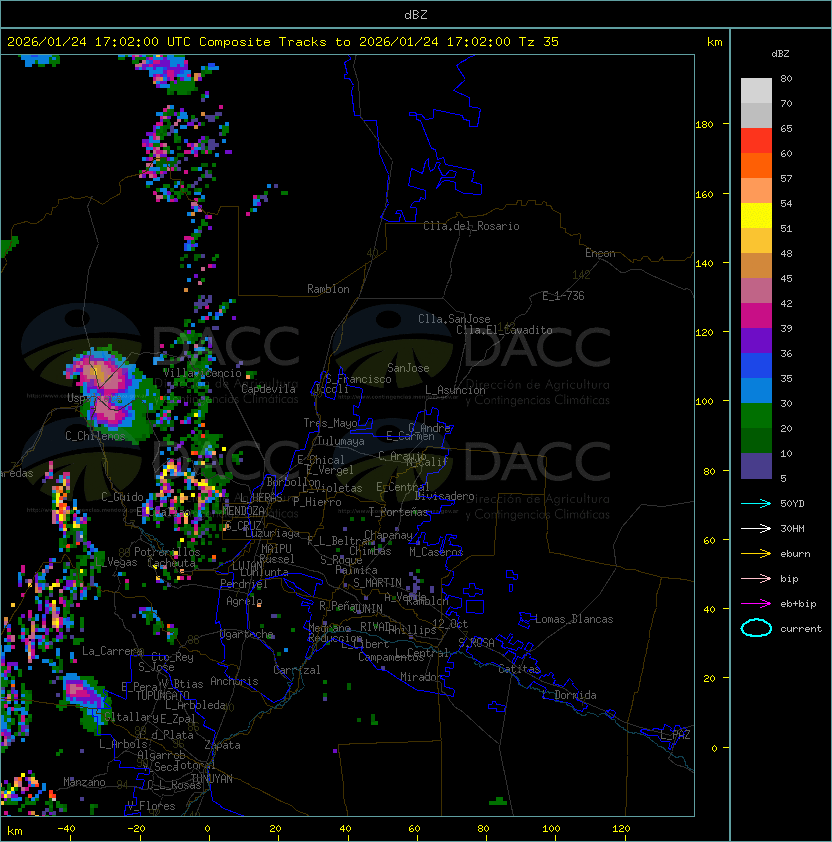Click the MENDOZA city label
This screenshot has width=832, height=842.
click(x=243, y=511)
